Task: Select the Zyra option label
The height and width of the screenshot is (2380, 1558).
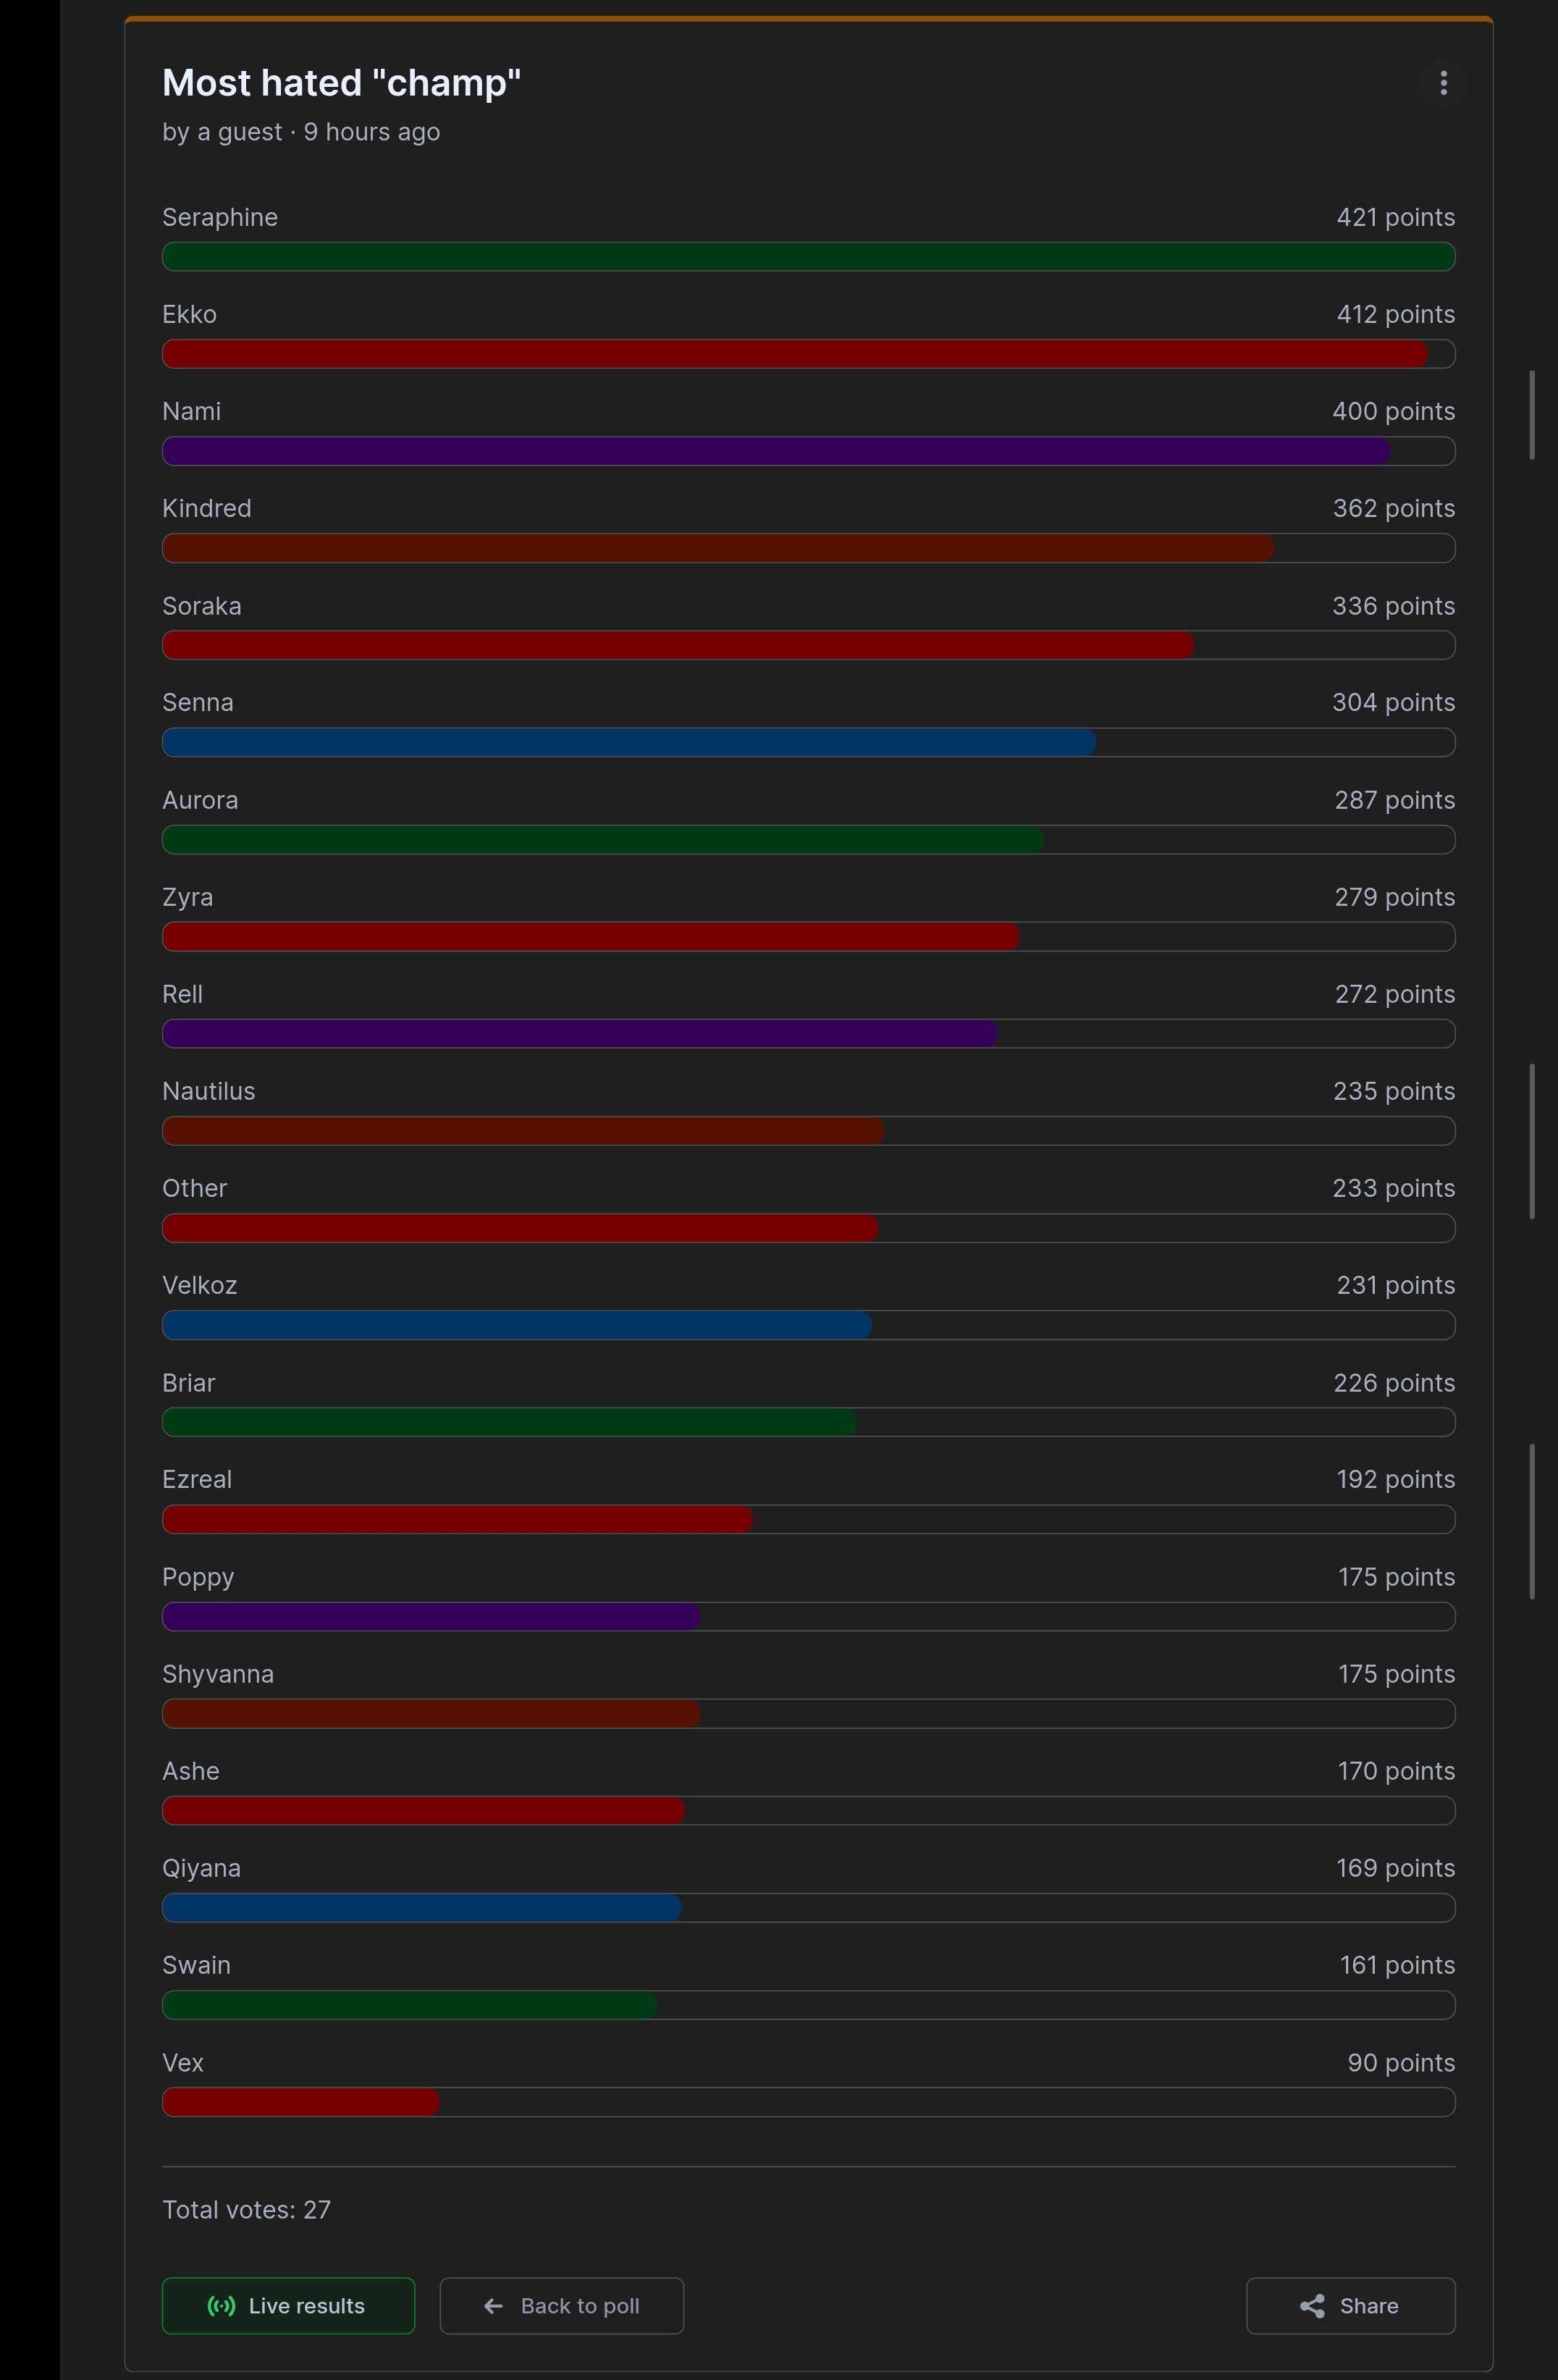Action: [187, 897]
